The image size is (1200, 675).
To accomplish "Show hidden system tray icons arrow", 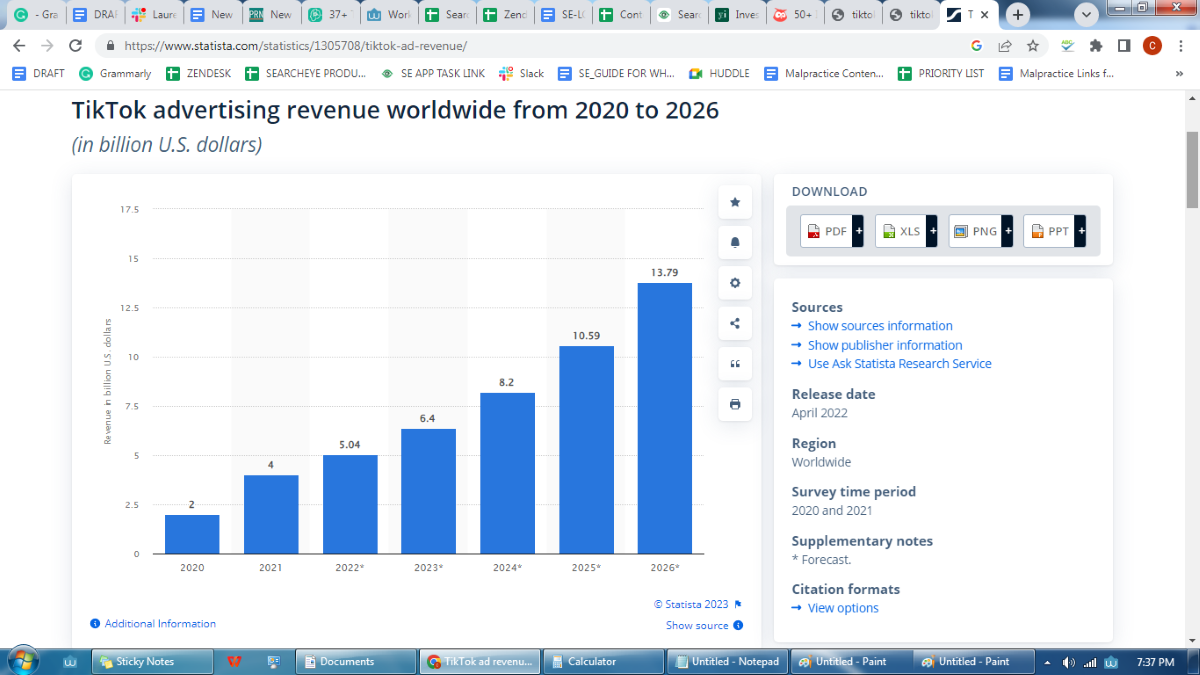I will pyautogui.click(x=1047, y=662).
